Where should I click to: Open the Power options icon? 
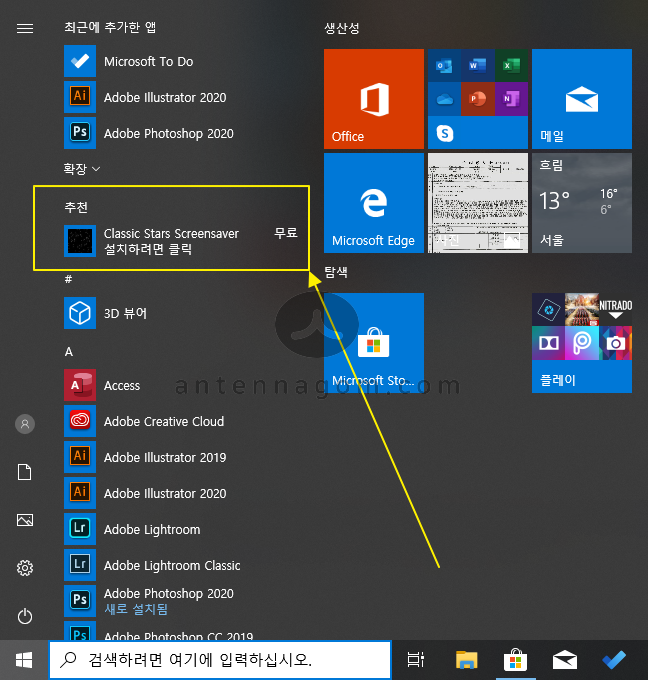click(x=25, y=616)
